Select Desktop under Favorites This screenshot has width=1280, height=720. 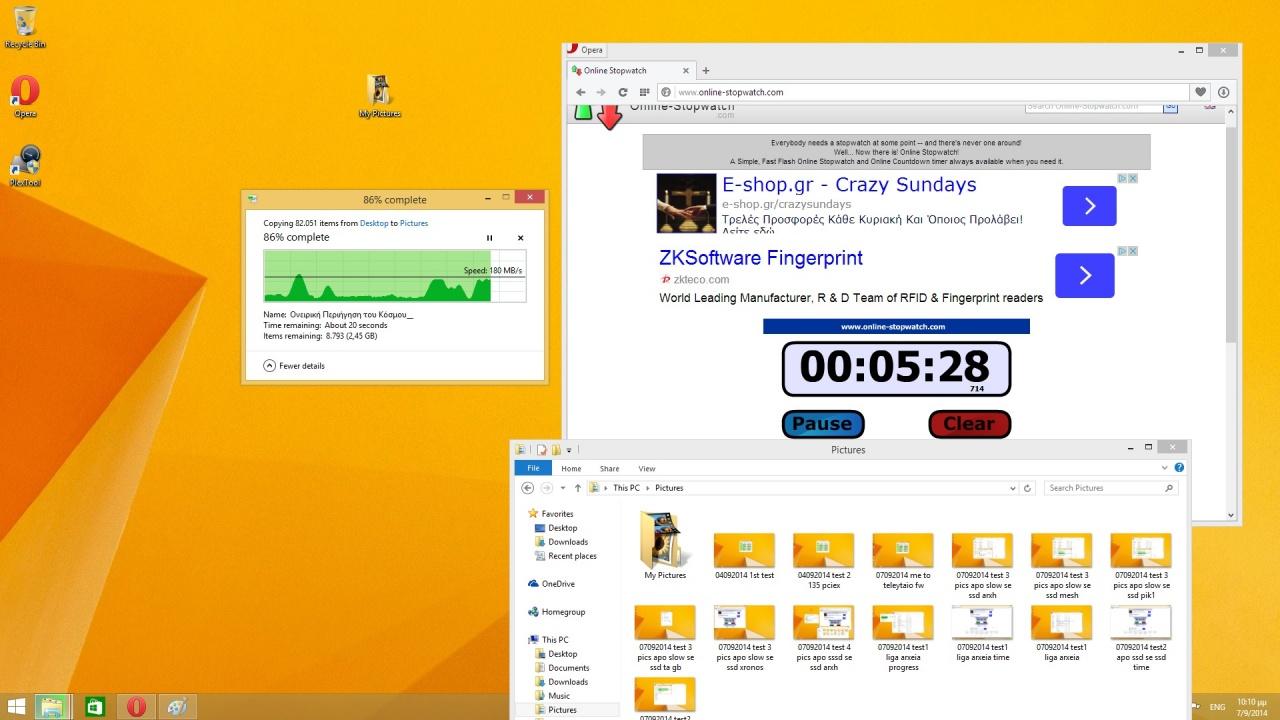pyautogui.click(x=562, y=528)
